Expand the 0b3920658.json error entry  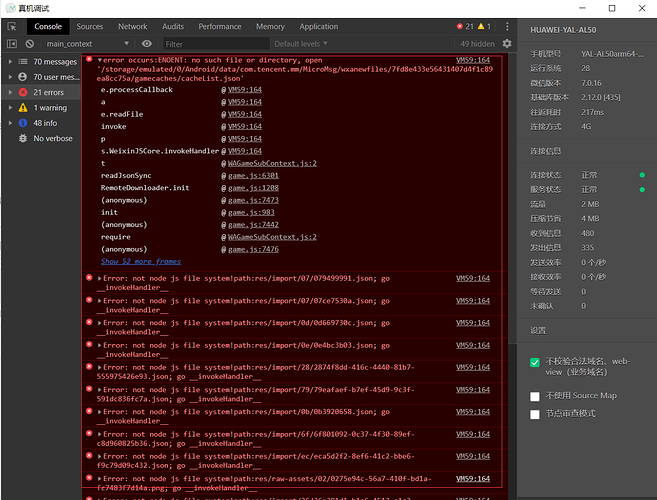(100, 412)
